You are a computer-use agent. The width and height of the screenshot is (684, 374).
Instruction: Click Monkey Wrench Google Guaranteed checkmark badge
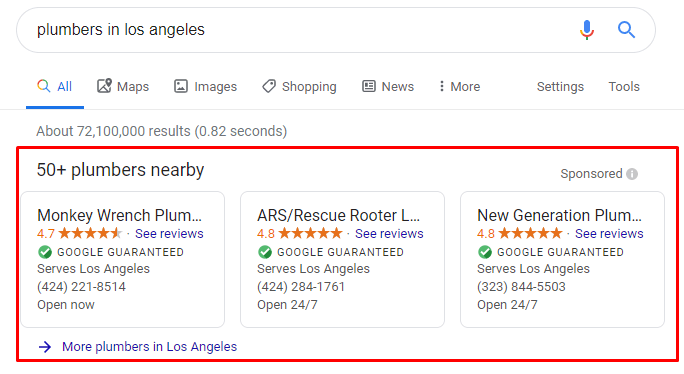point(45,252)
